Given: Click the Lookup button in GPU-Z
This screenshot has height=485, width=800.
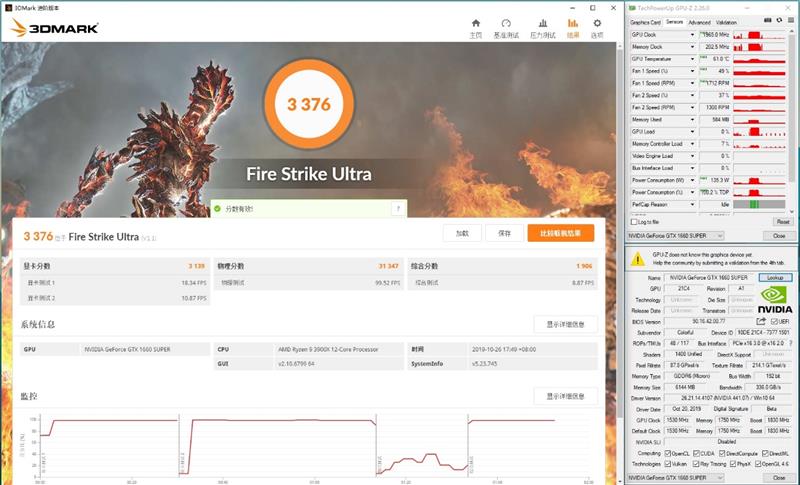Looking at the screenshot, I should point(775,277).
